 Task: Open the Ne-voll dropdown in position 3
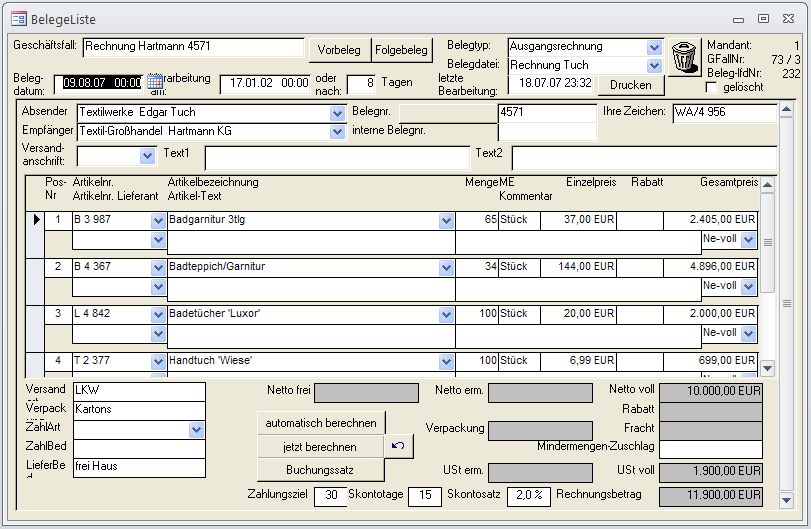(x=748, y=334)
